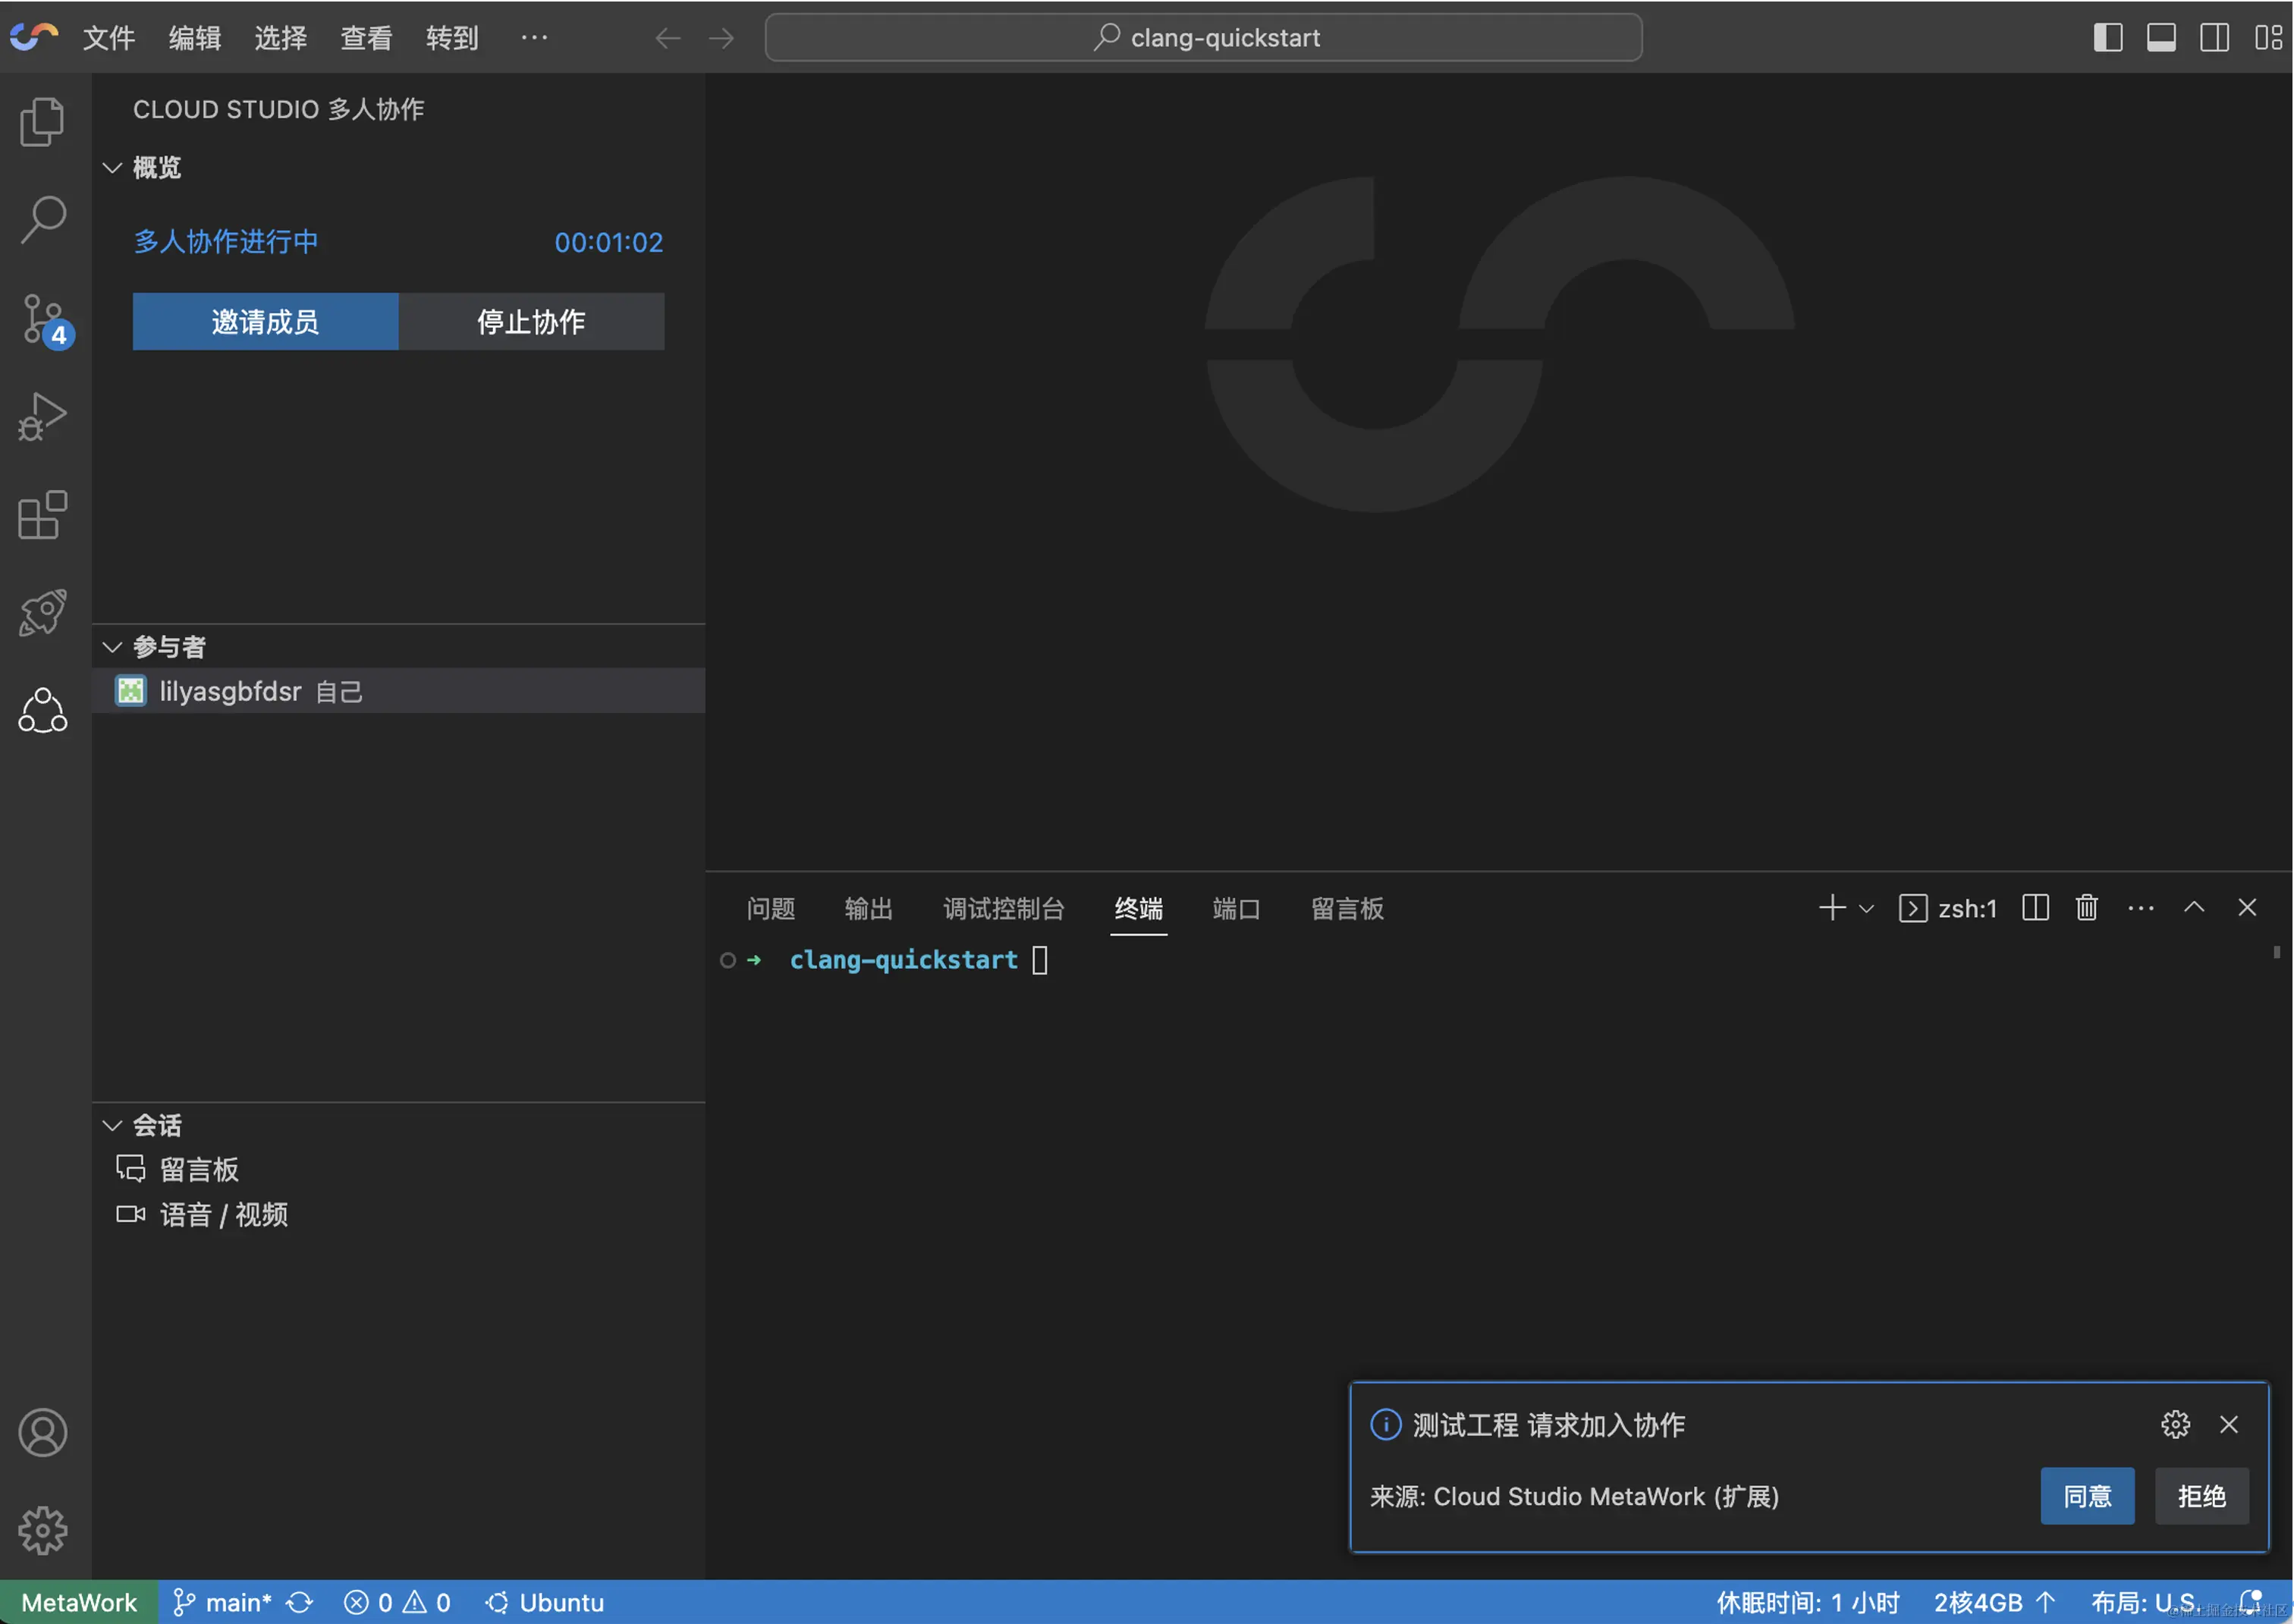Switch to the 调试控制台 tab
Viewport: 2294px width, 1624px height.
[1003, 908]
